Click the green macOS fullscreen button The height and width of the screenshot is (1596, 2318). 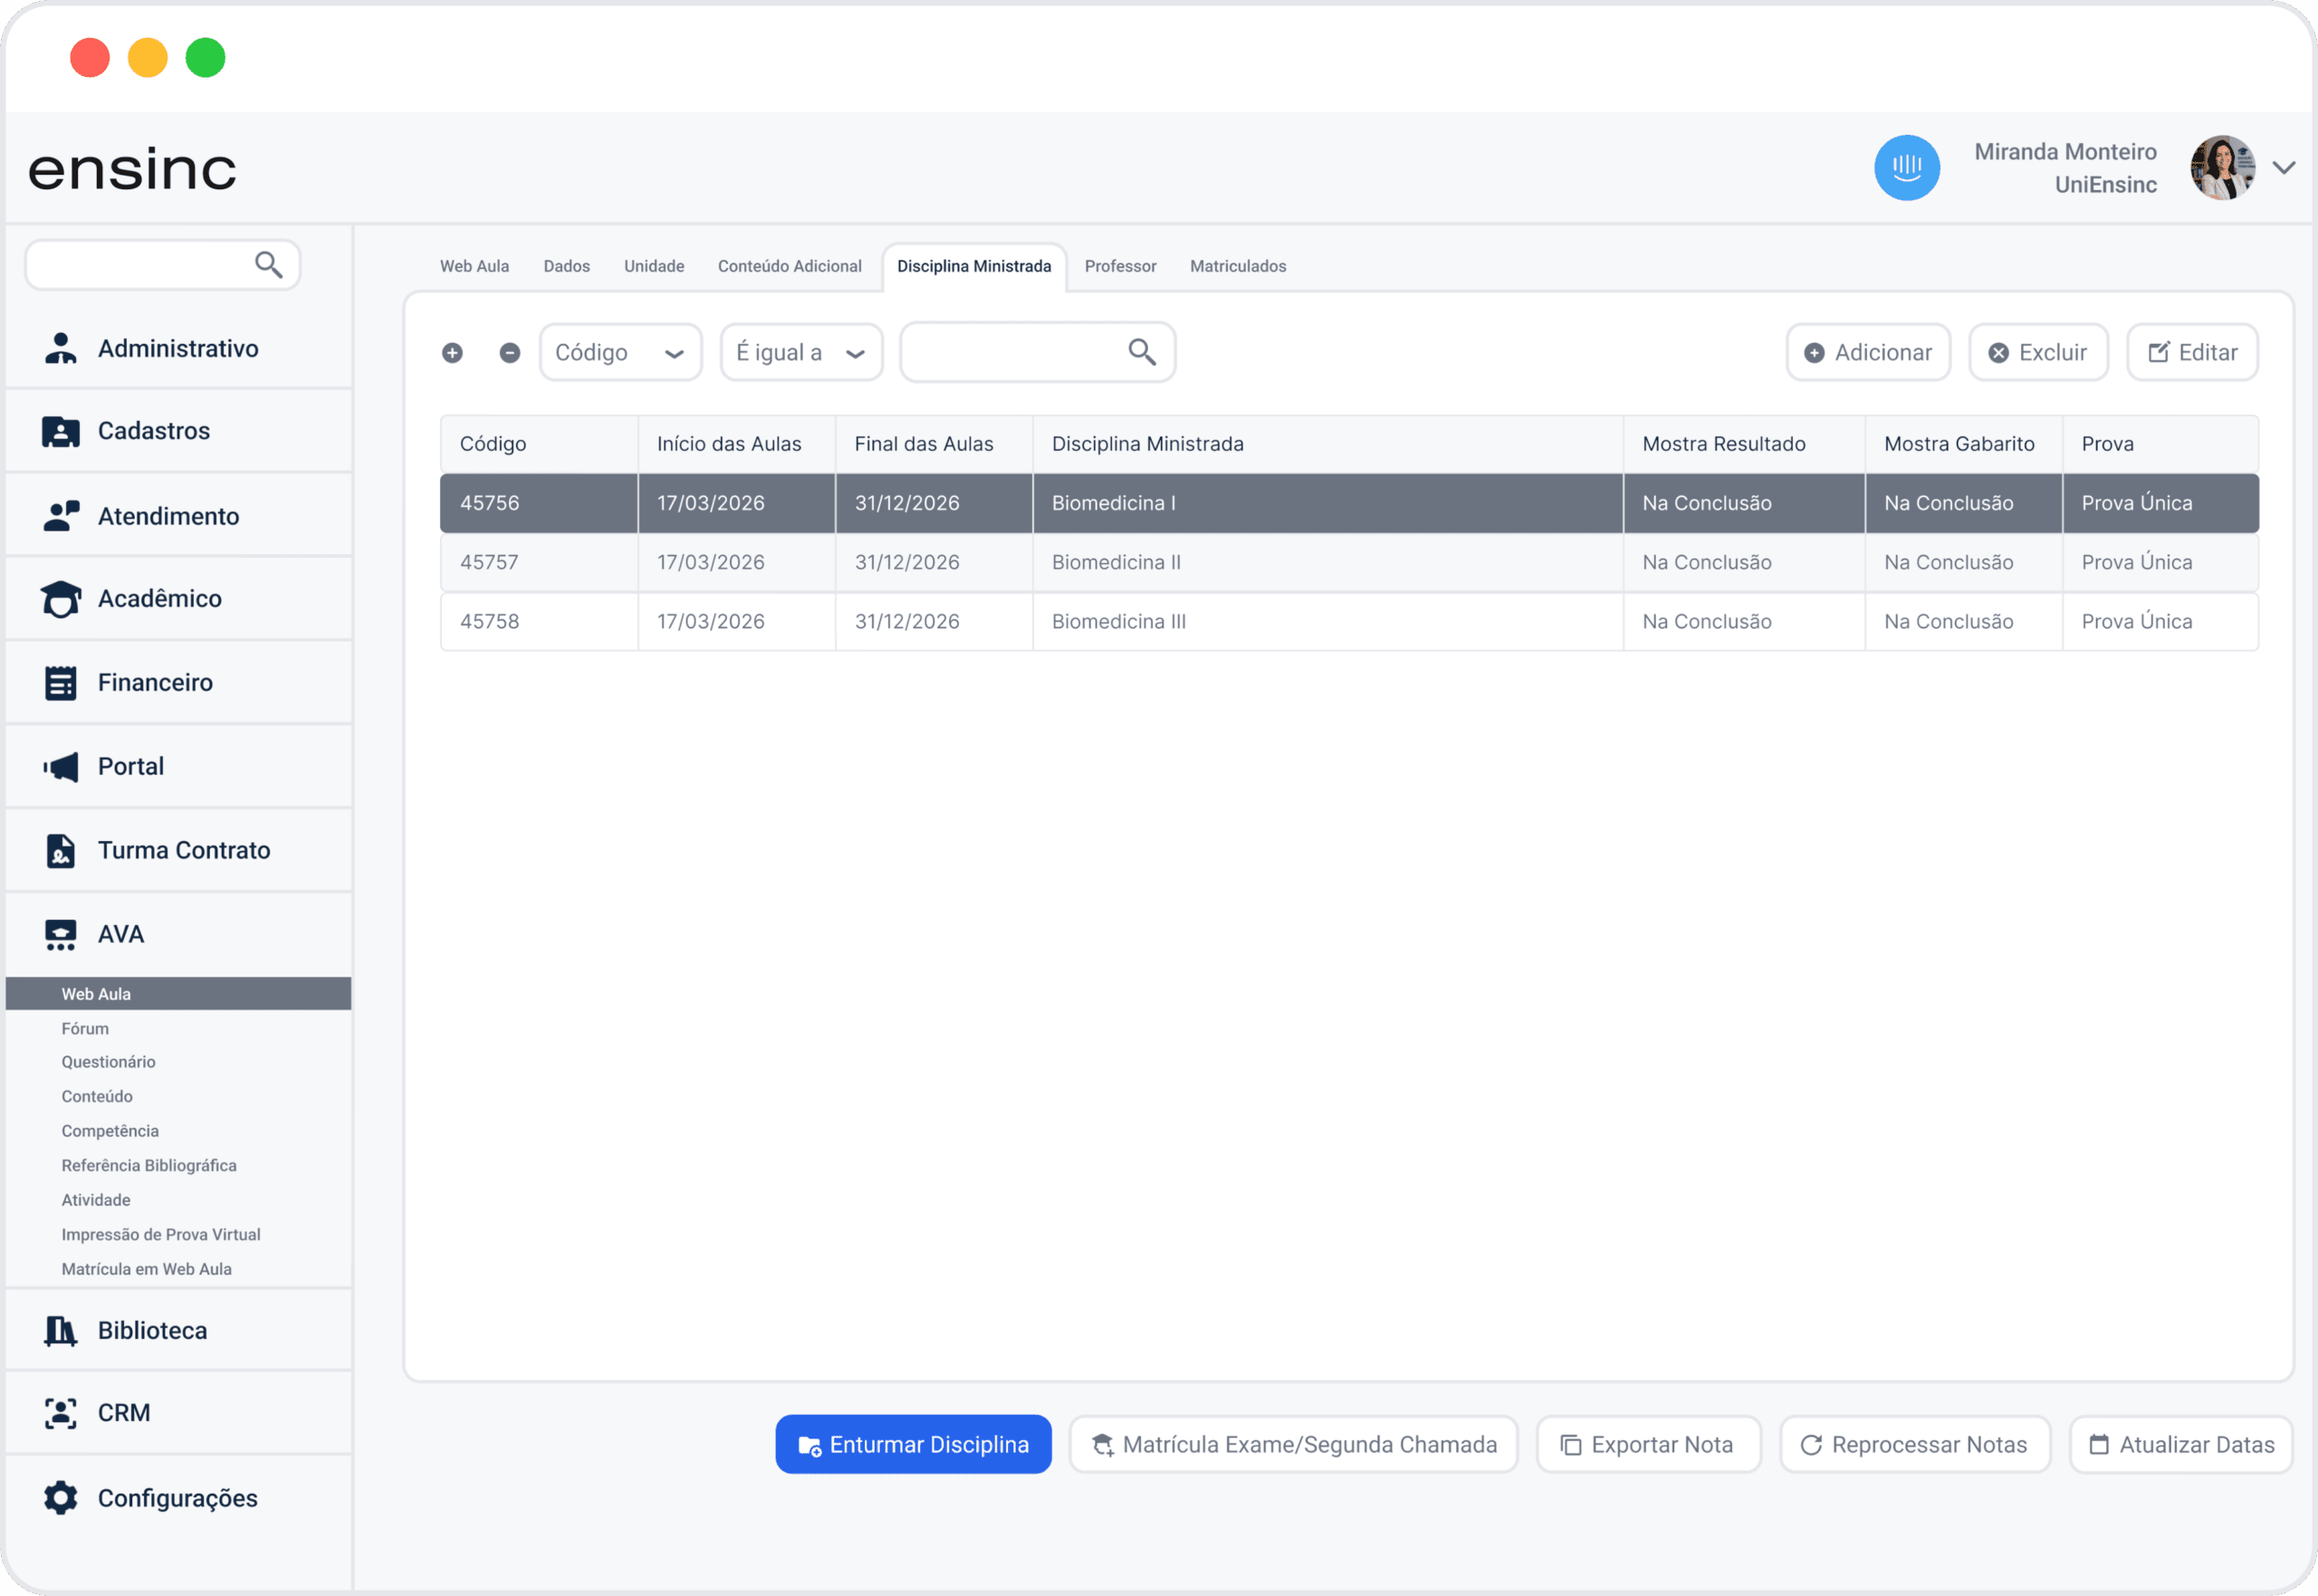coord(205,58)
